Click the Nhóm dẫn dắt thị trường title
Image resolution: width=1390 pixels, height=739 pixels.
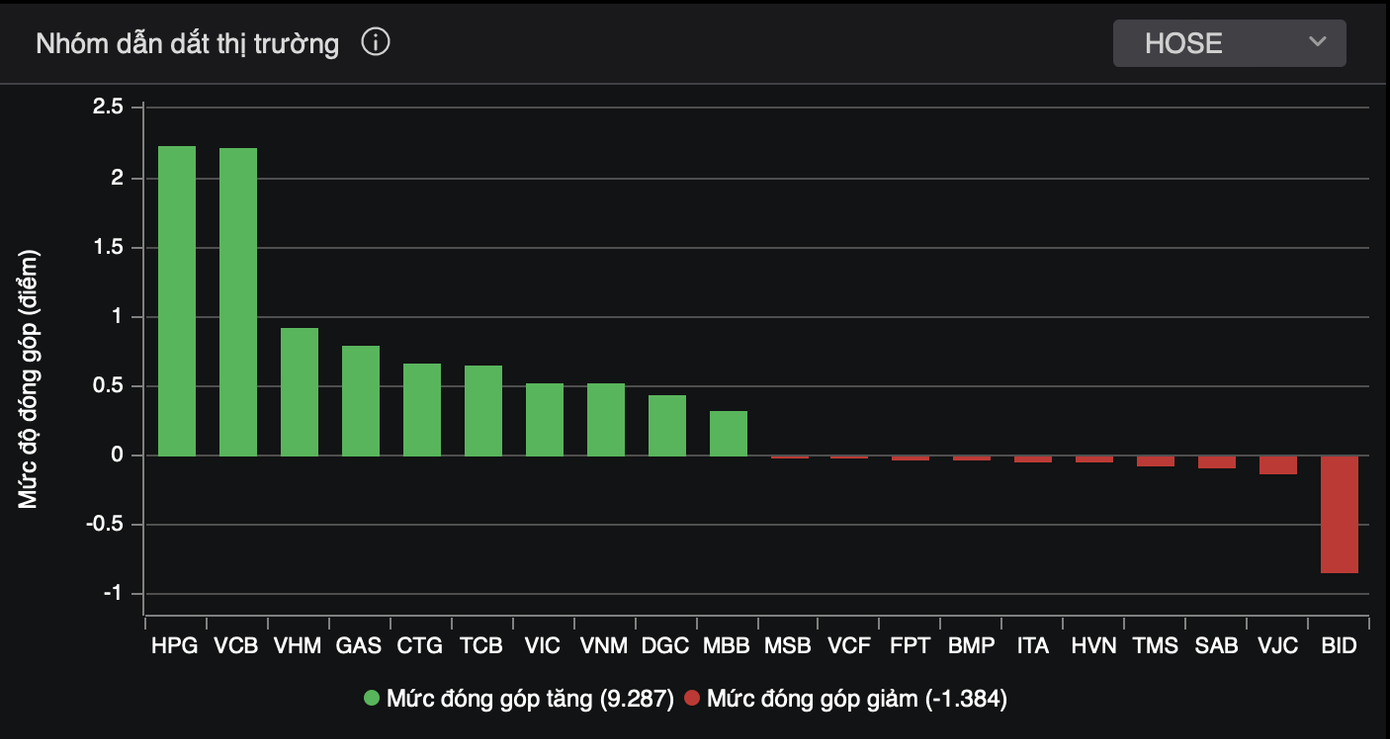(187, 44)
